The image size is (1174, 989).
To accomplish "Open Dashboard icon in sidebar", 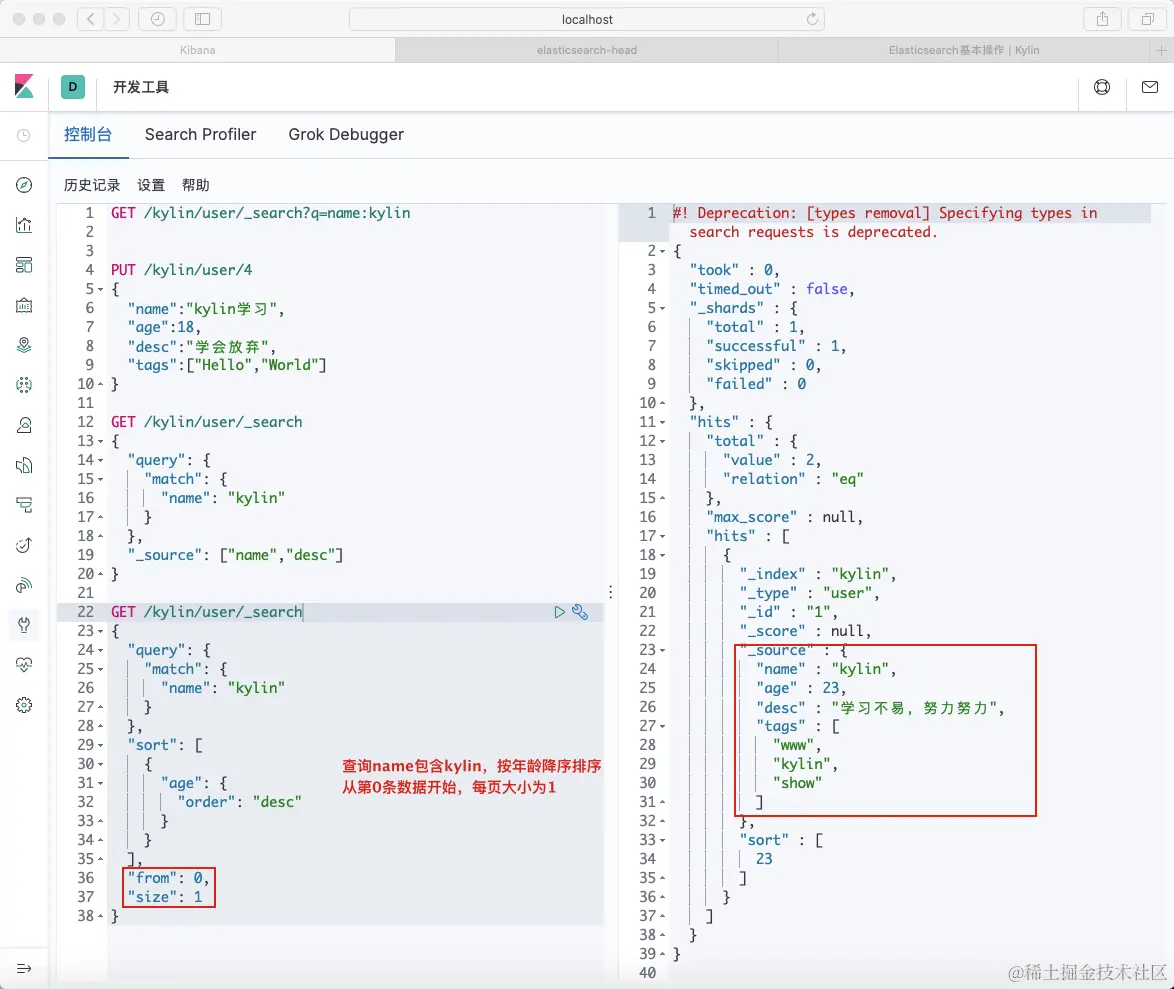I will click(24, 265).
